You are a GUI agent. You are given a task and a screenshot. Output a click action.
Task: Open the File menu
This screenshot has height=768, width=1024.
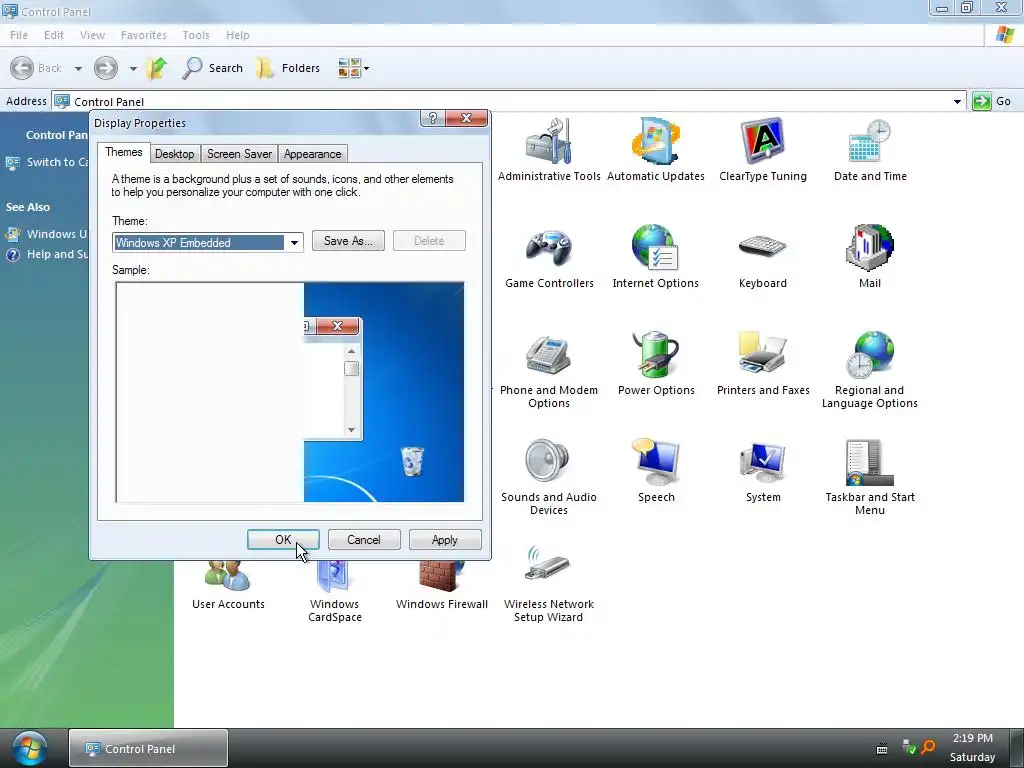point(19,35)
